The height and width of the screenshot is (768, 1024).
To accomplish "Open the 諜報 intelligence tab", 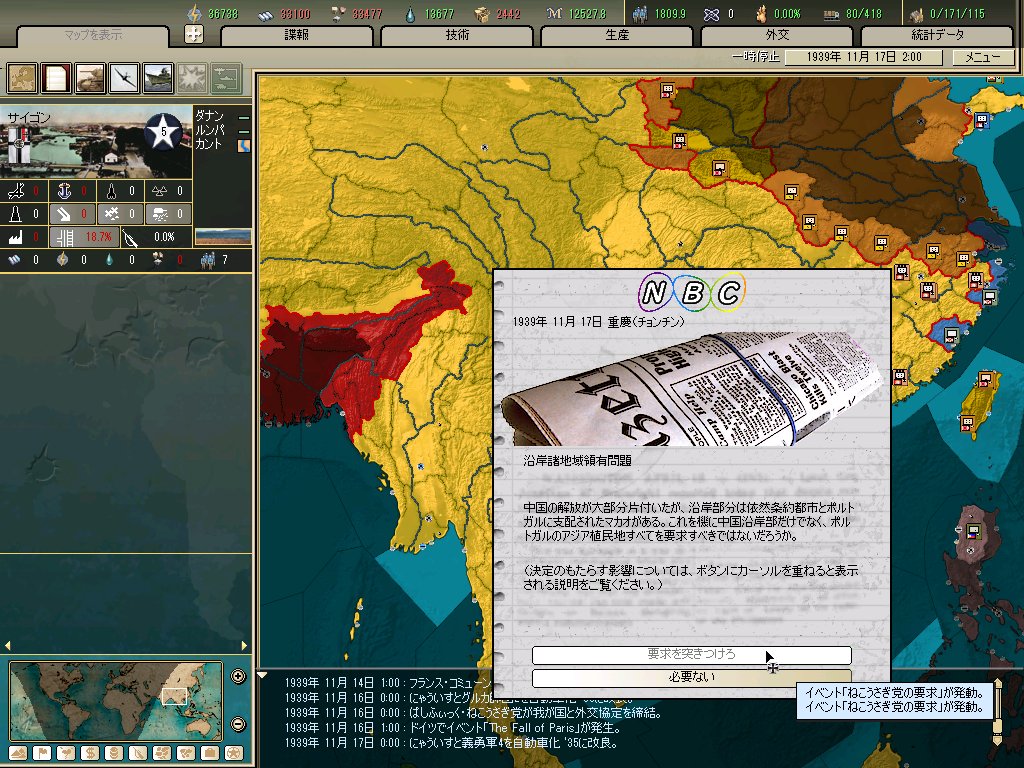I will (x=296, y=35).
